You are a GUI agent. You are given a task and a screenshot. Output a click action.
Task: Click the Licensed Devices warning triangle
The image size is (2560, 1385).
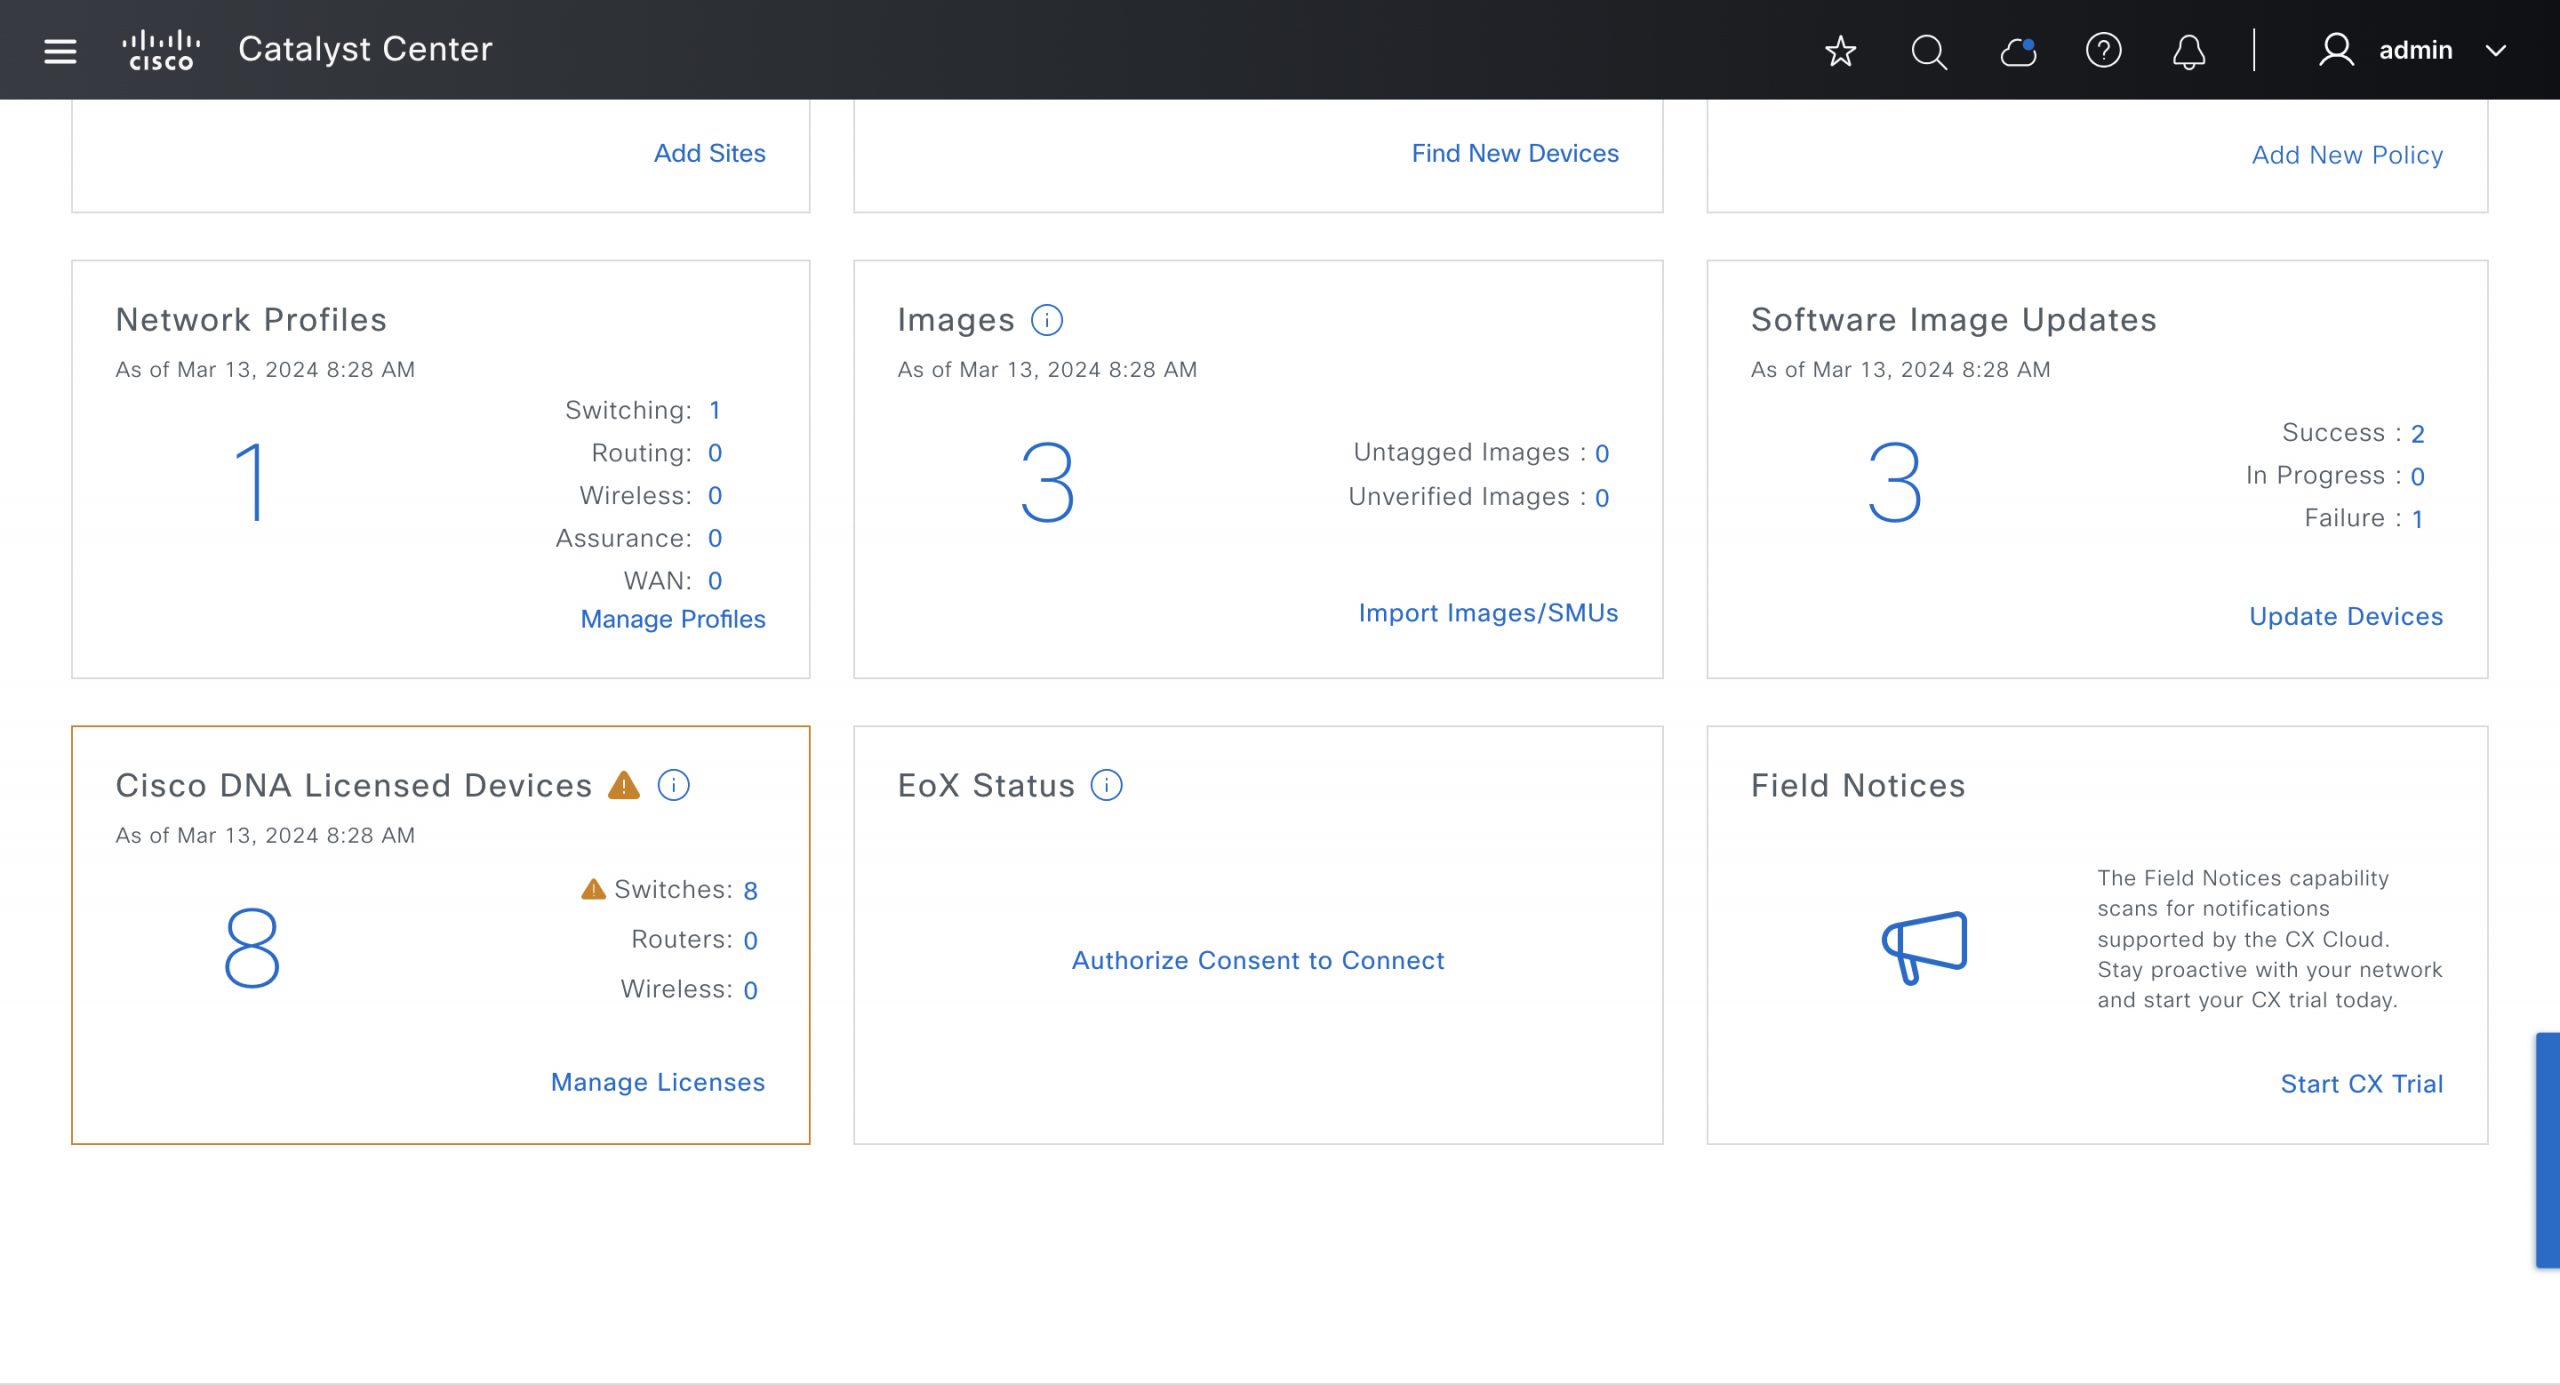(x=623, y=785)
